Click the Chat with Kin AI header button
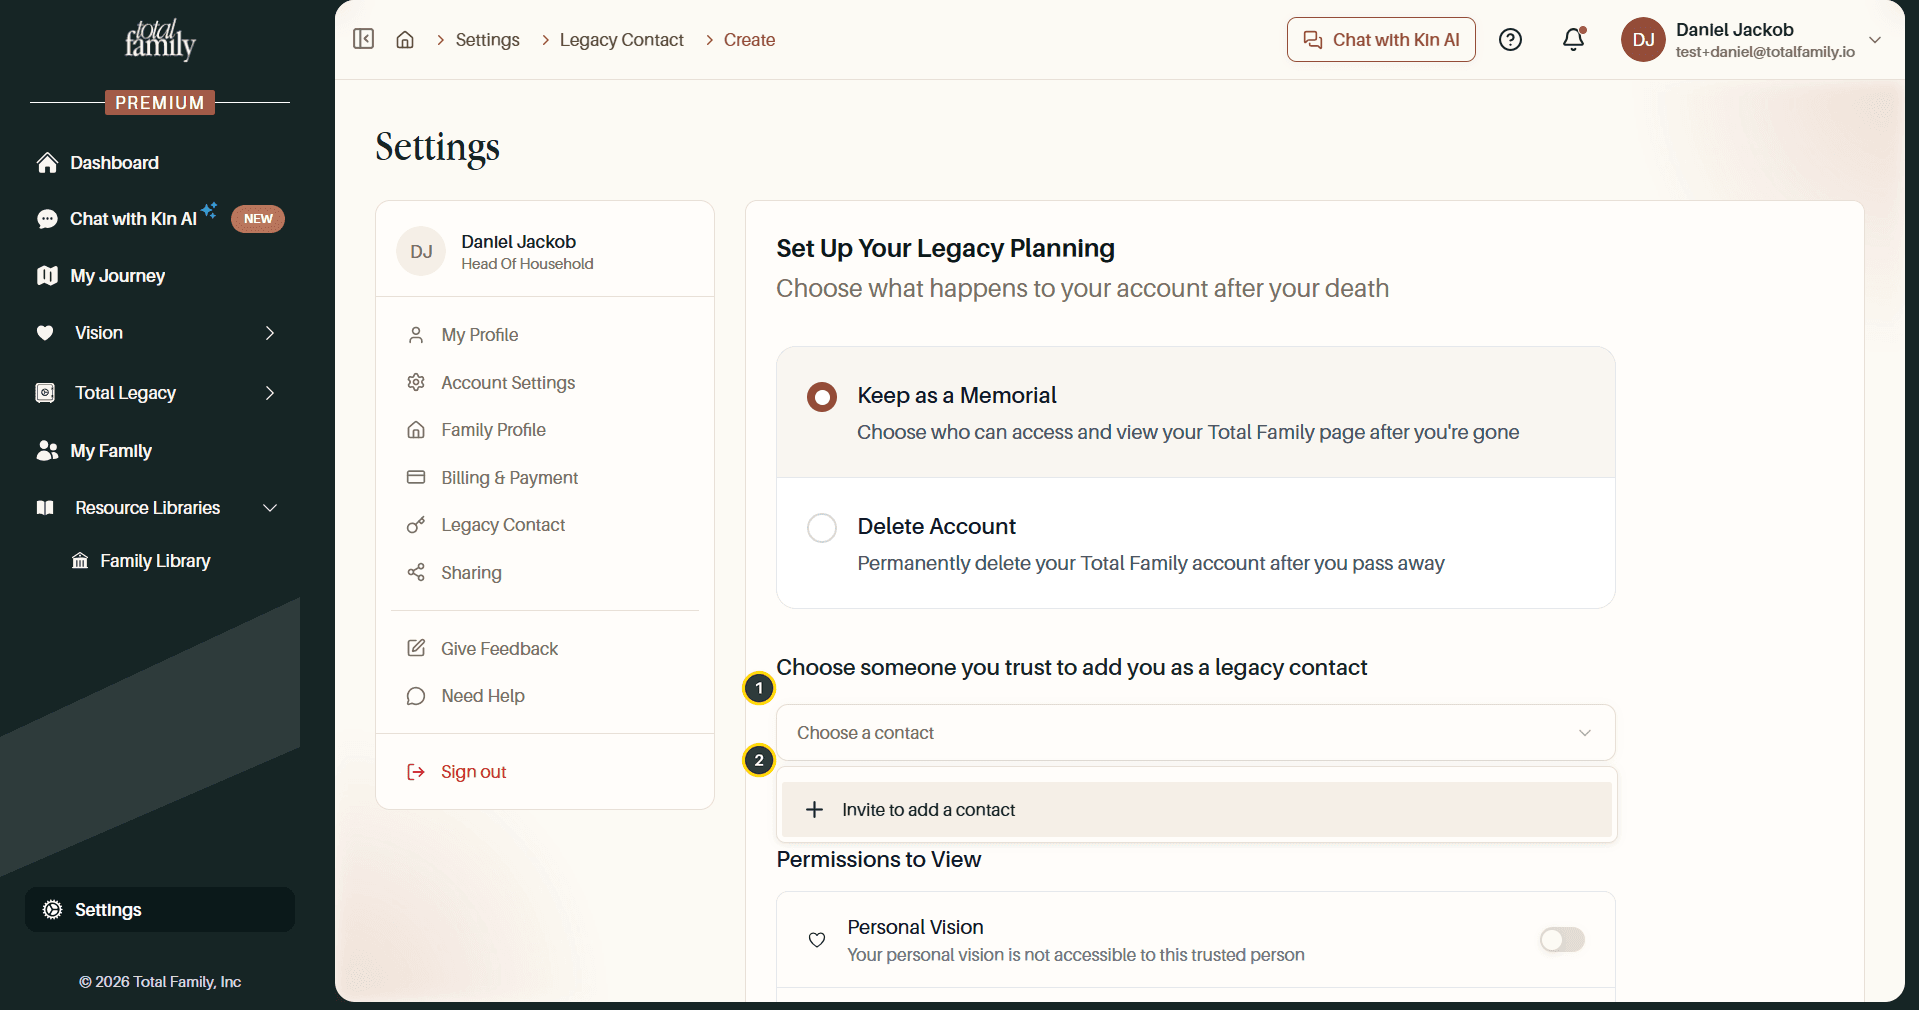1919x1010 pixels. click(x=1381, y=40)
